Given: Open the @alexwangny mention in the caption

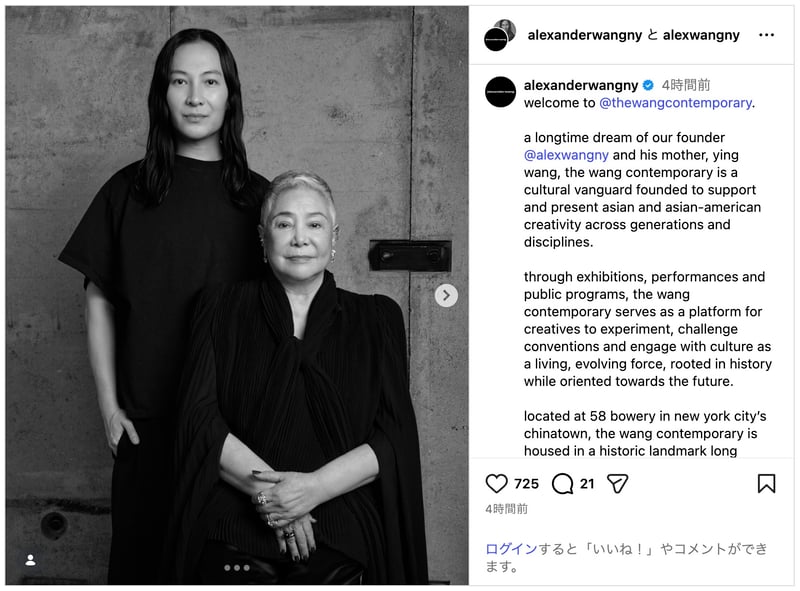Looking at the screenshot, I should click(x=566, y=155).
